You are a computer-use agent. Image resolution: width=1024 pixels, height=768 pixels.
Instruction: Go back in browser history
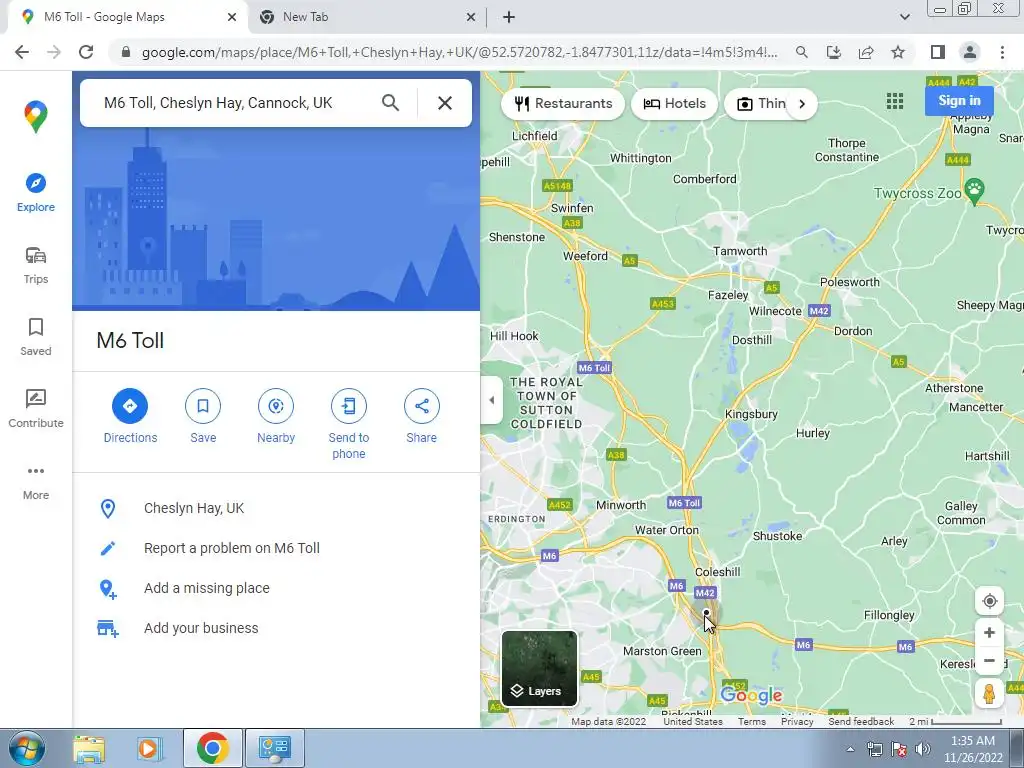click(22, 52)
